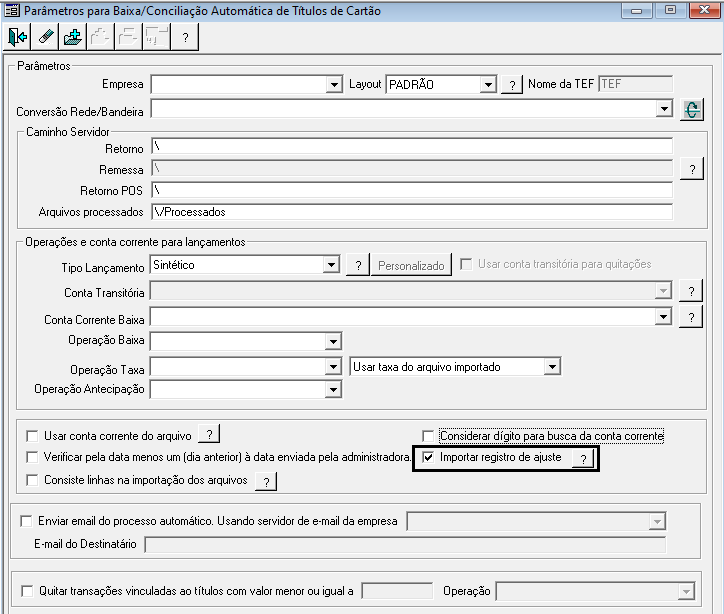The width and height of the screenshot is (724, 614).
Task: Open Tipo Lançamento Sintético dropdown
Action: (x=331, y=265)
